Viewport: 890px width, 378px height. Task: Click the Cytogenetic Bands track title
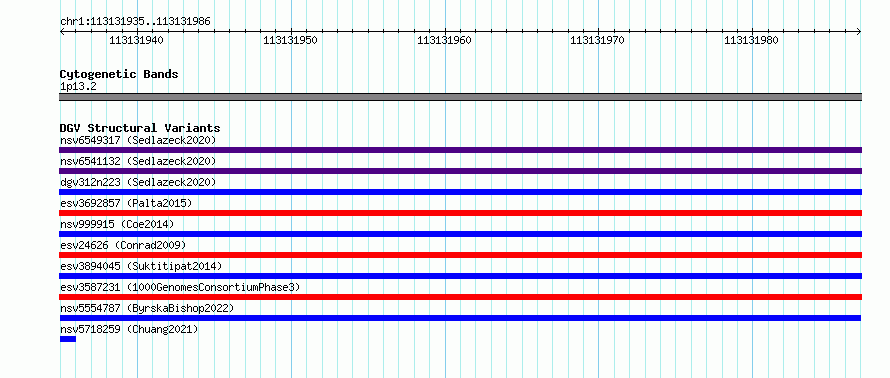click(119, 74)
